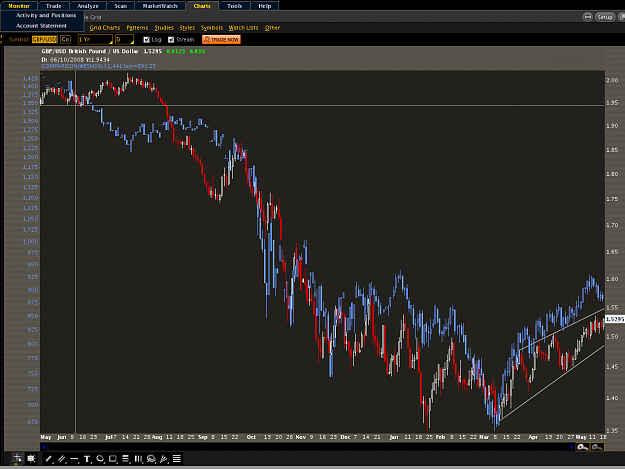This screenshot has width=625, height=469.
Task: Click the Oct label on time axis
Action: coord(251,437)
